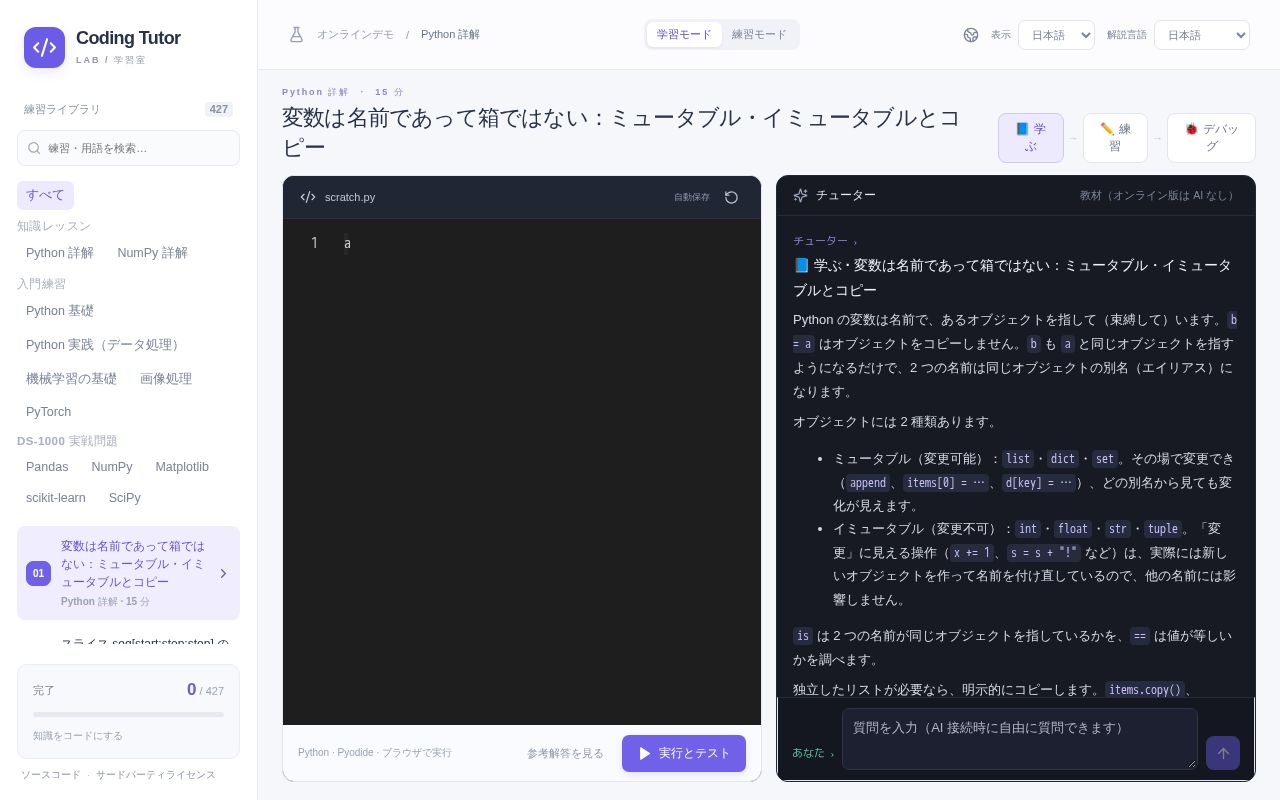Viewport: 1280px width, 800px height.
Task: Click the flask icon beside オンラインデモ
Action: click(x=296, y=34)
